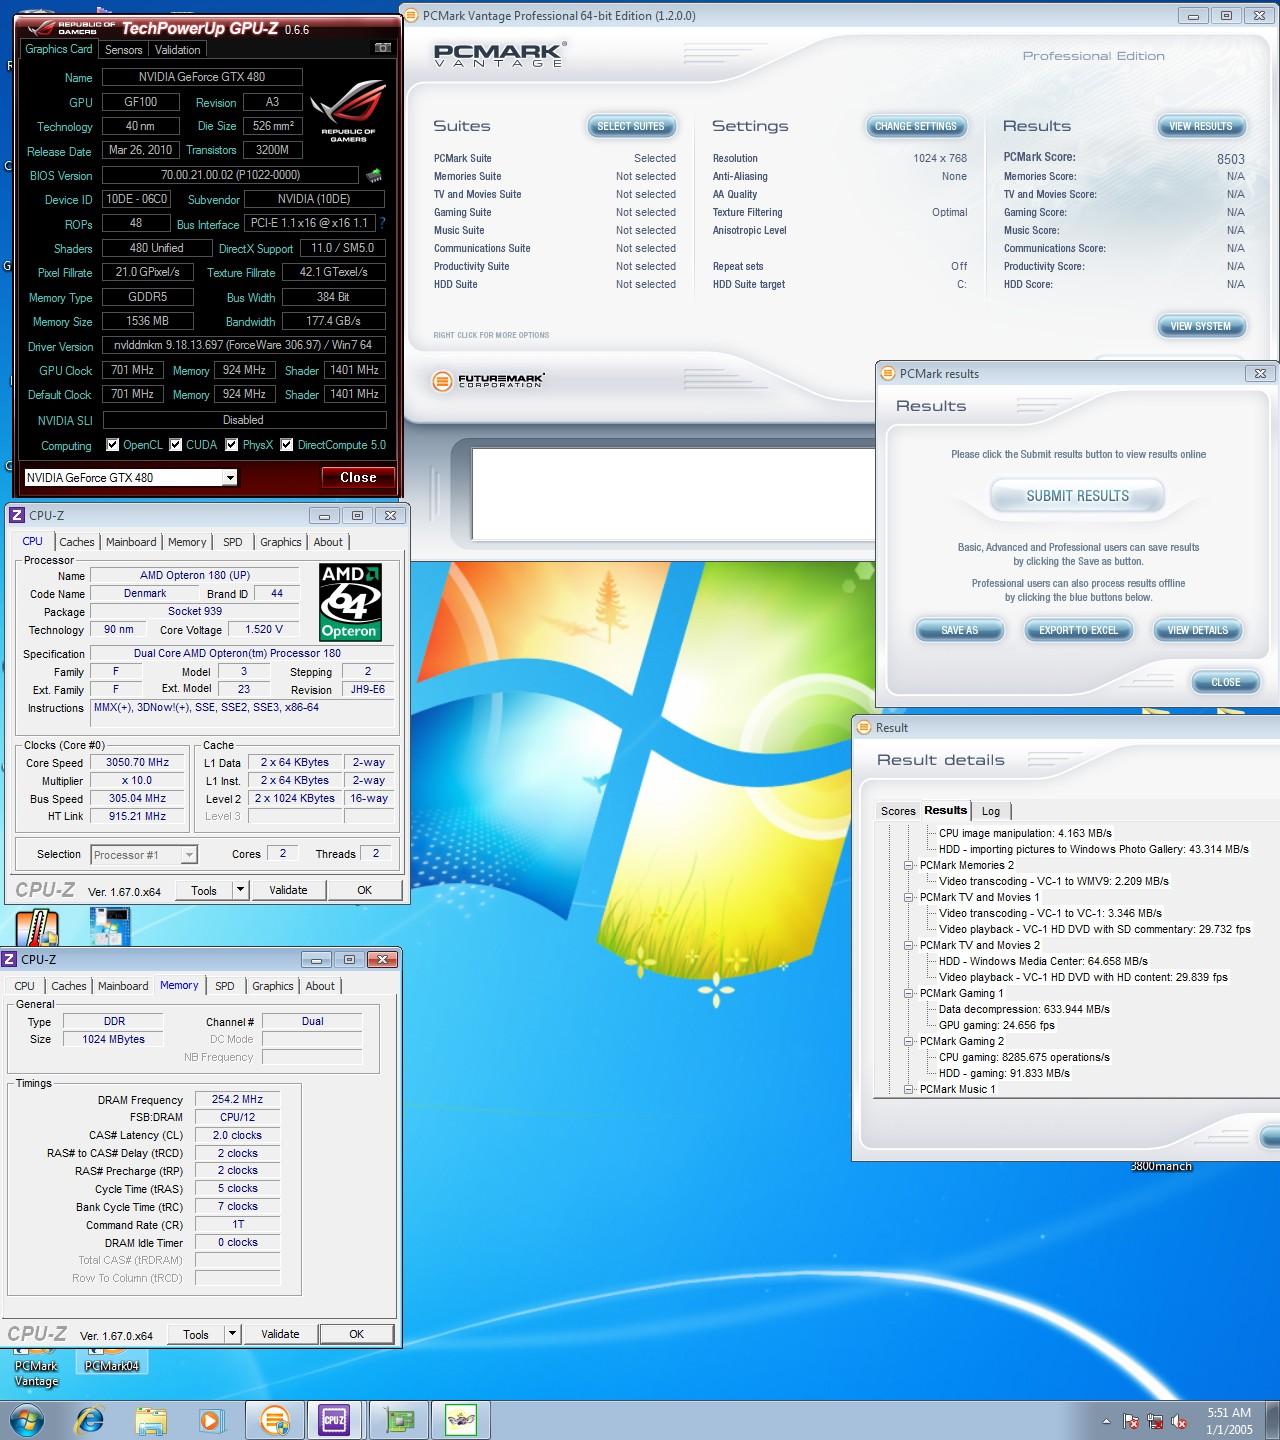The image size is (1280, 1440).
Task: Click the Change Settings button
Action: (916, 126)
